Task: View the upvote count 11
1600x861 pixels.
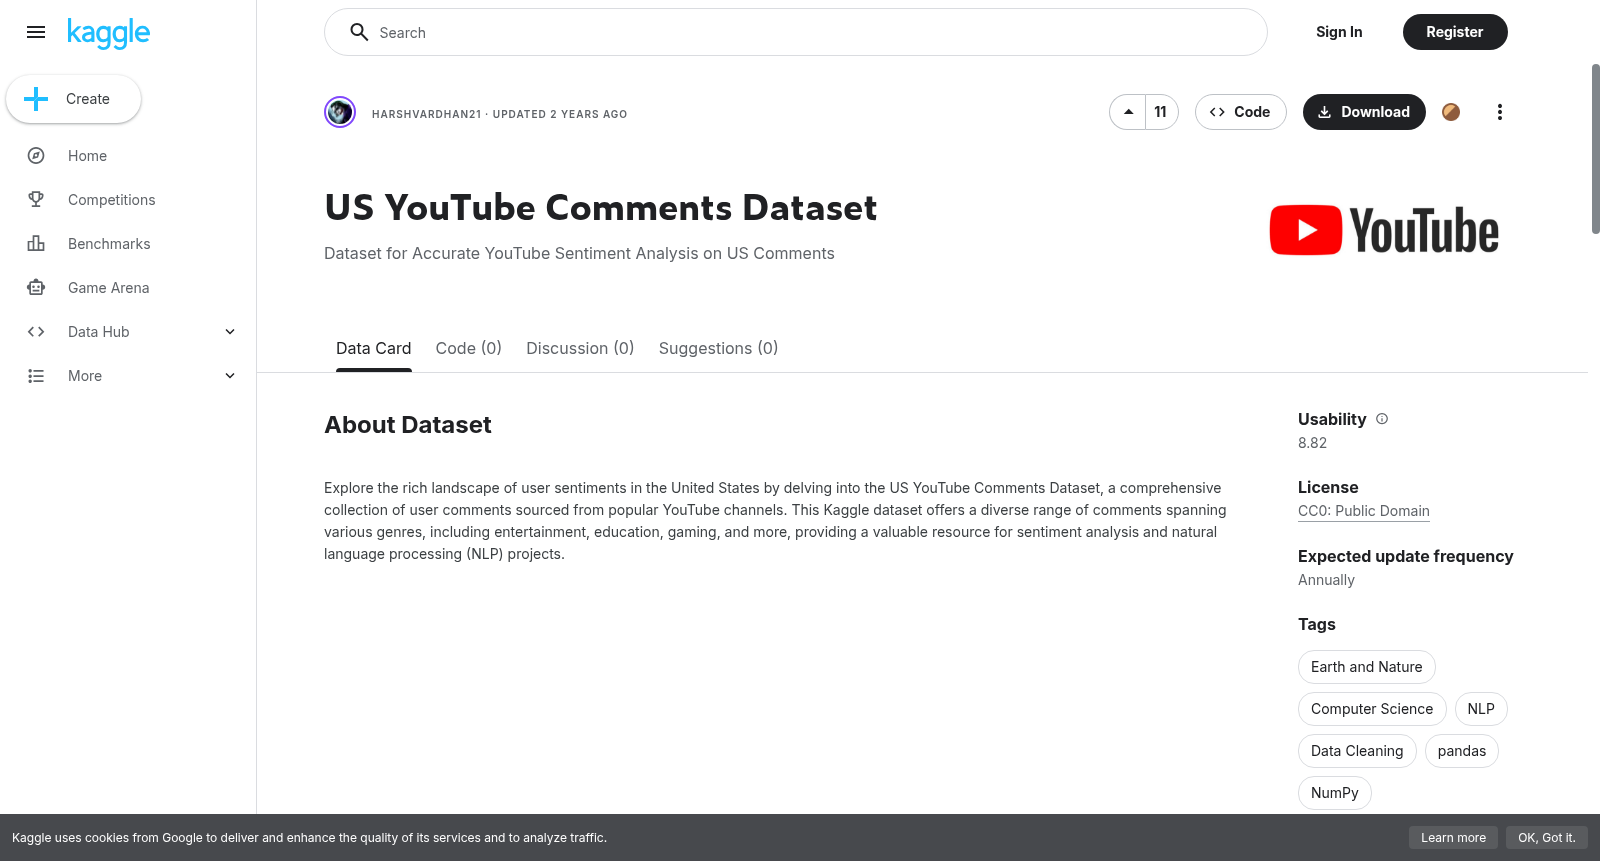Action: pyautogui.click(x=1161, y=112)
